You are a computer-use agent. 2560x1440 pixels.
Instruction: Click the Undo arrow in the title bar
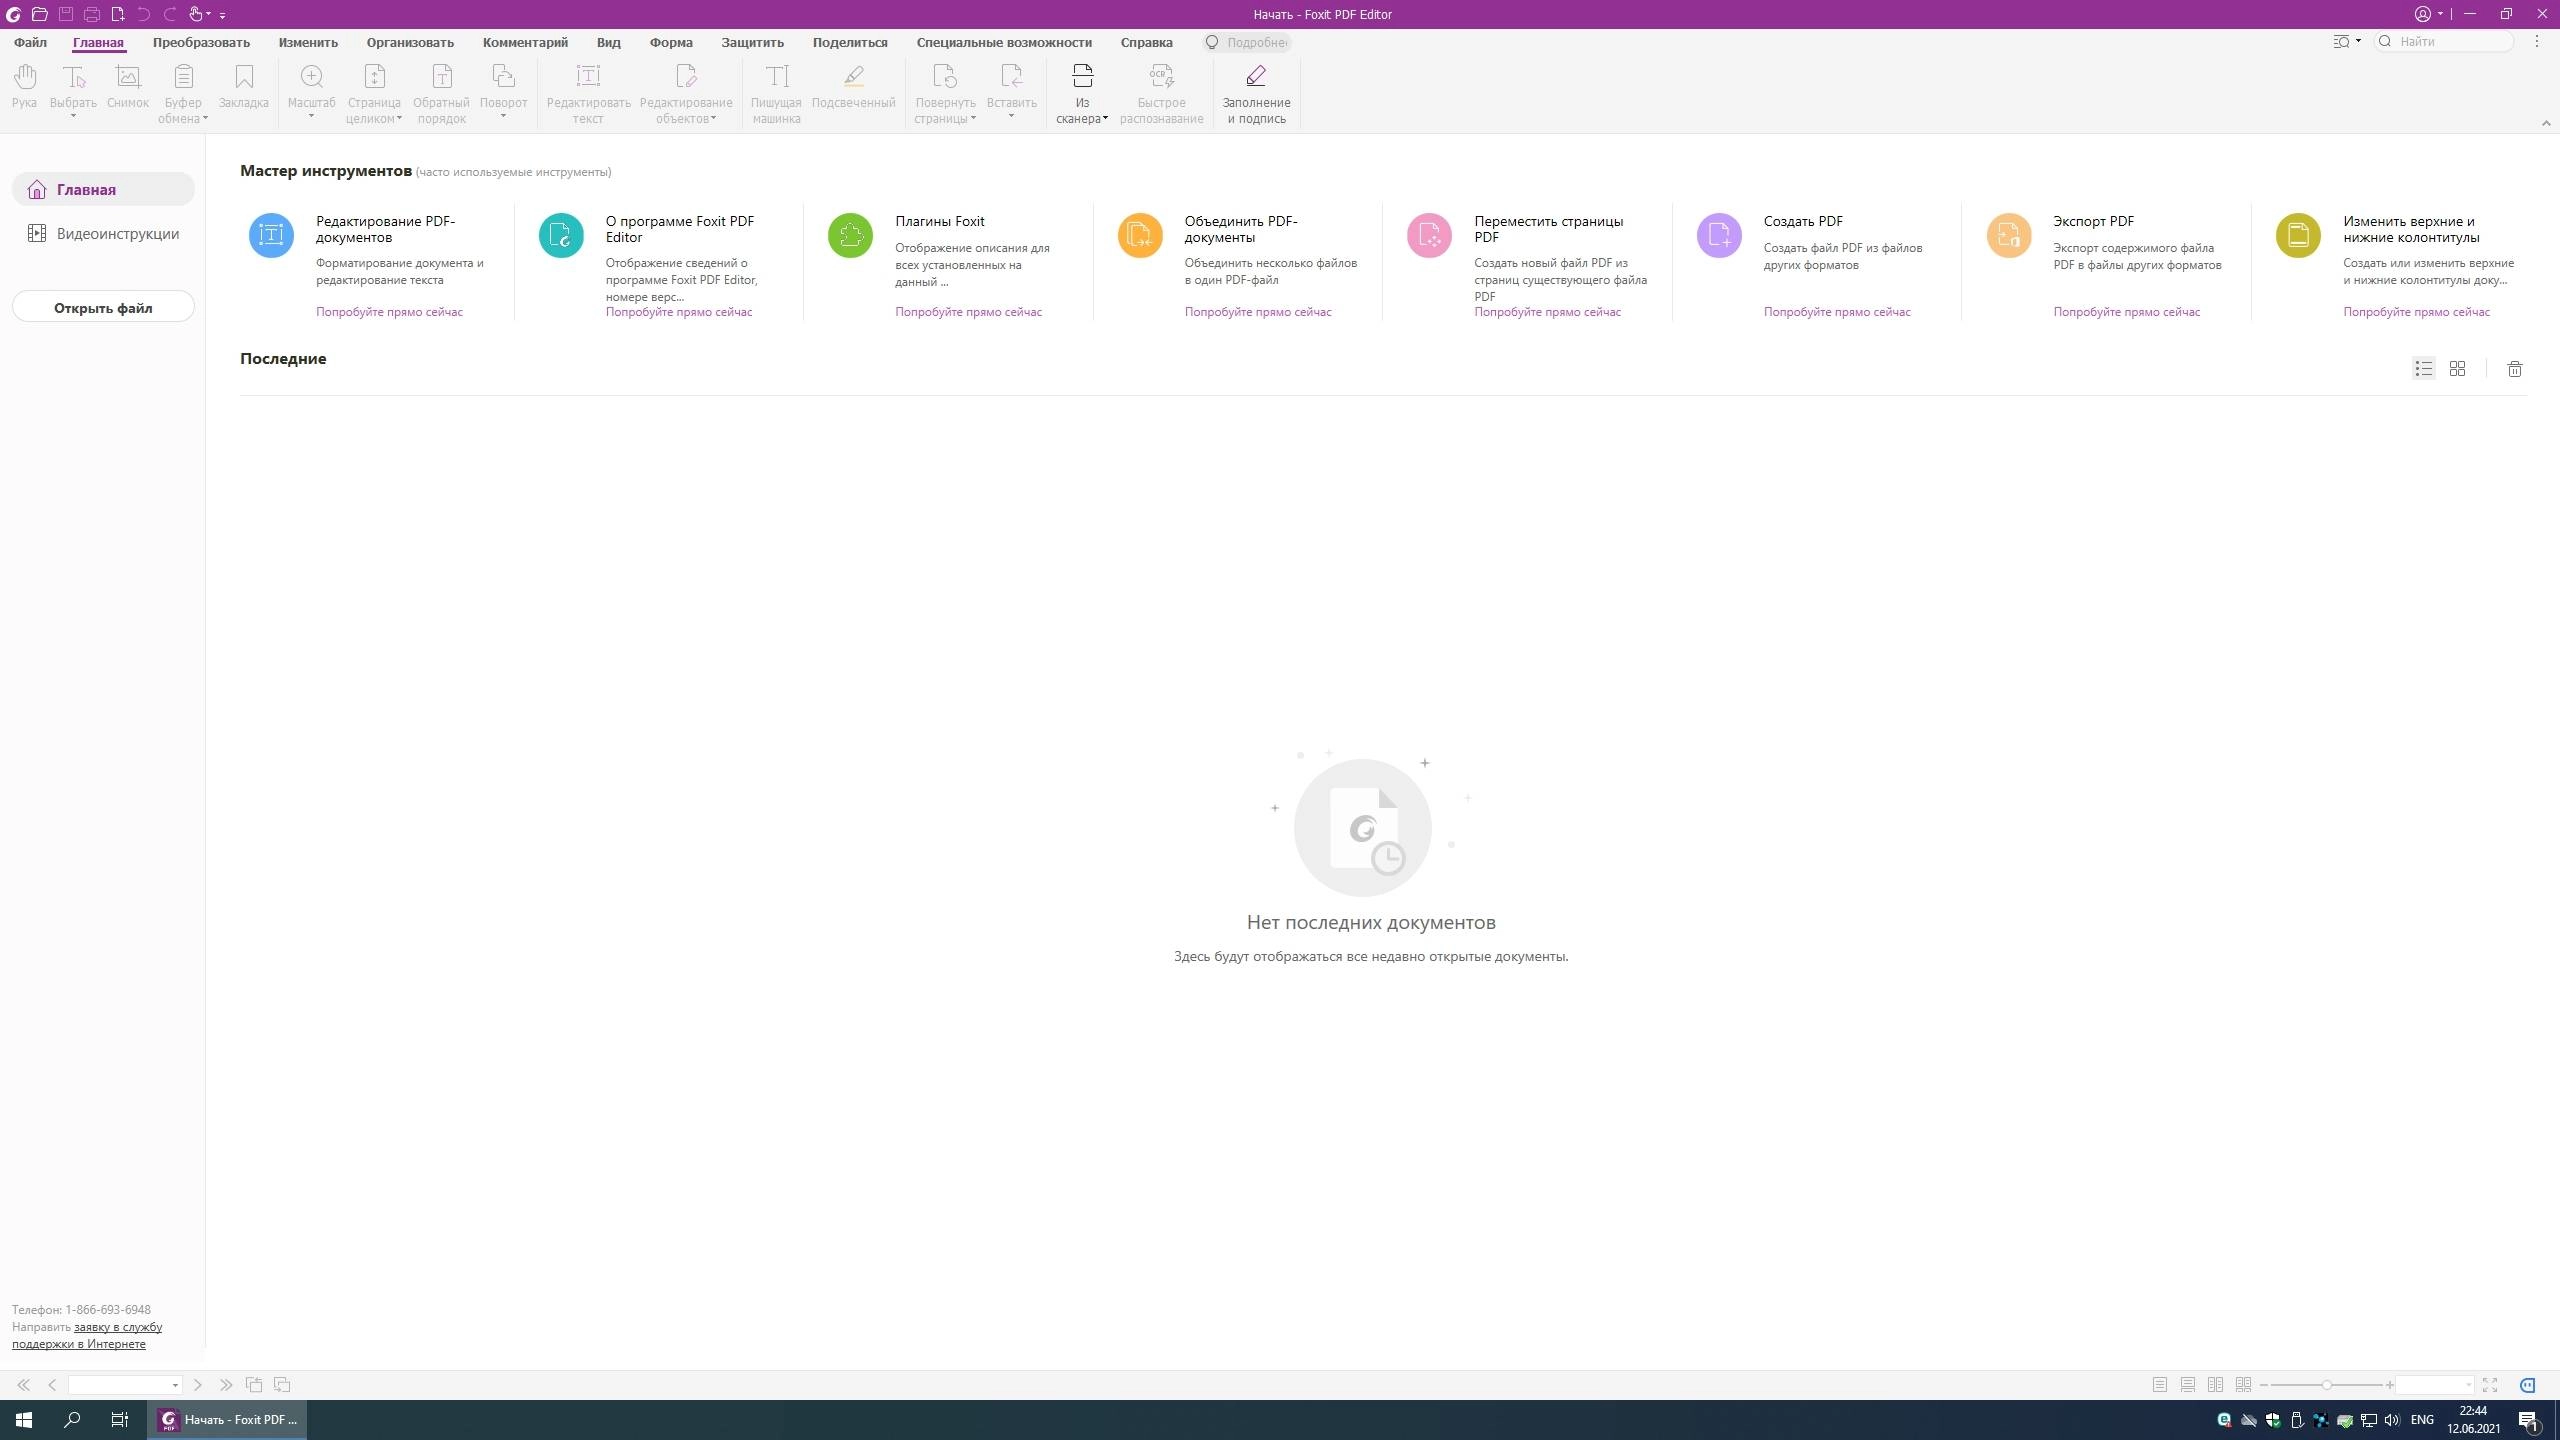tap(144, 14)
